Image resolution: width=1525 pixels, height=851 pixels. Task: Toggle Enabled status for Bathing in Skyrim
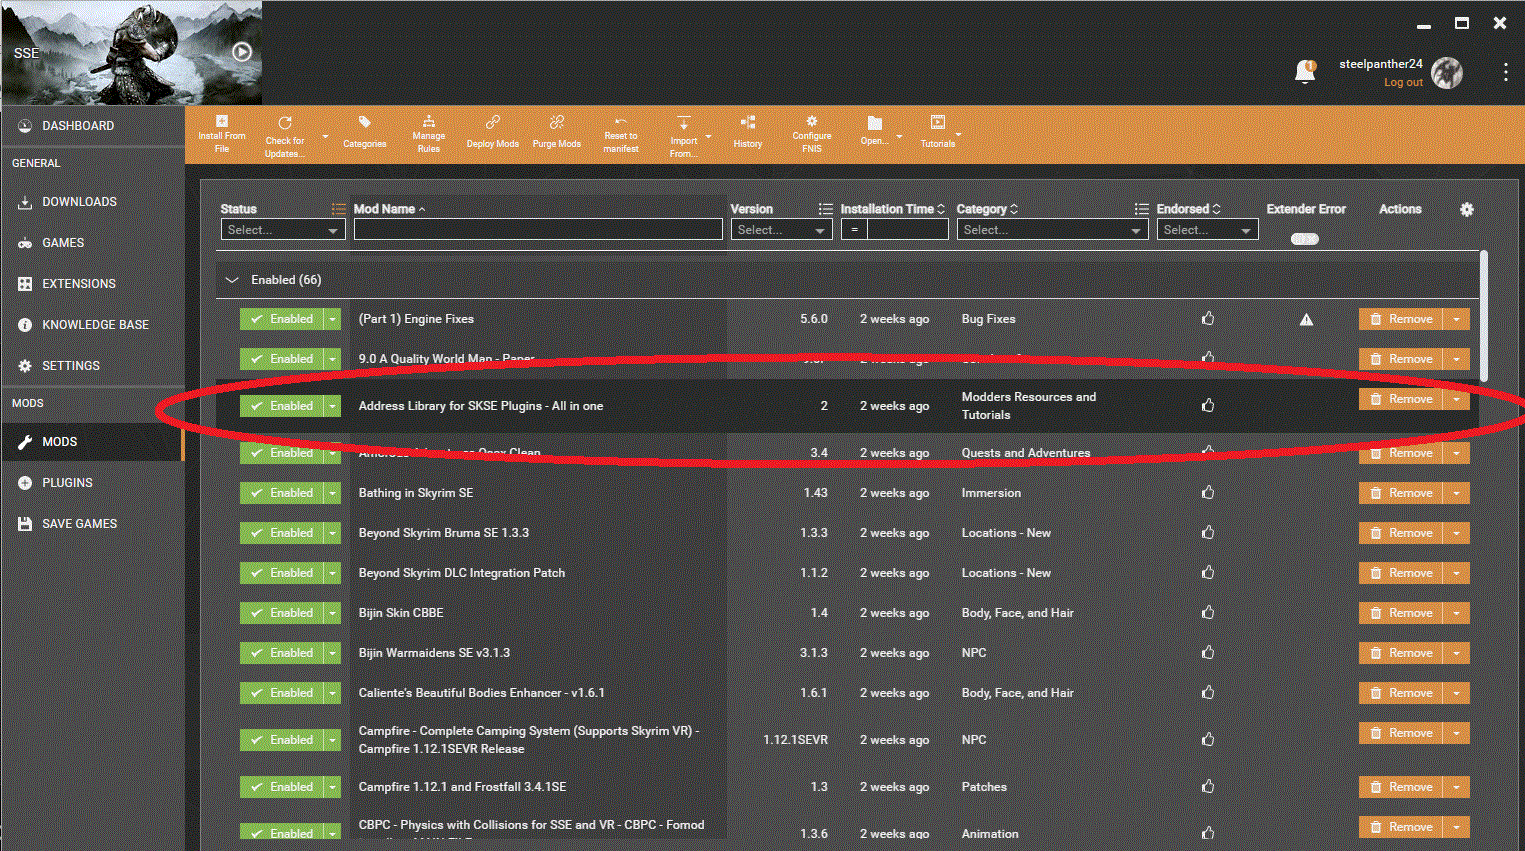coord(281,493)
